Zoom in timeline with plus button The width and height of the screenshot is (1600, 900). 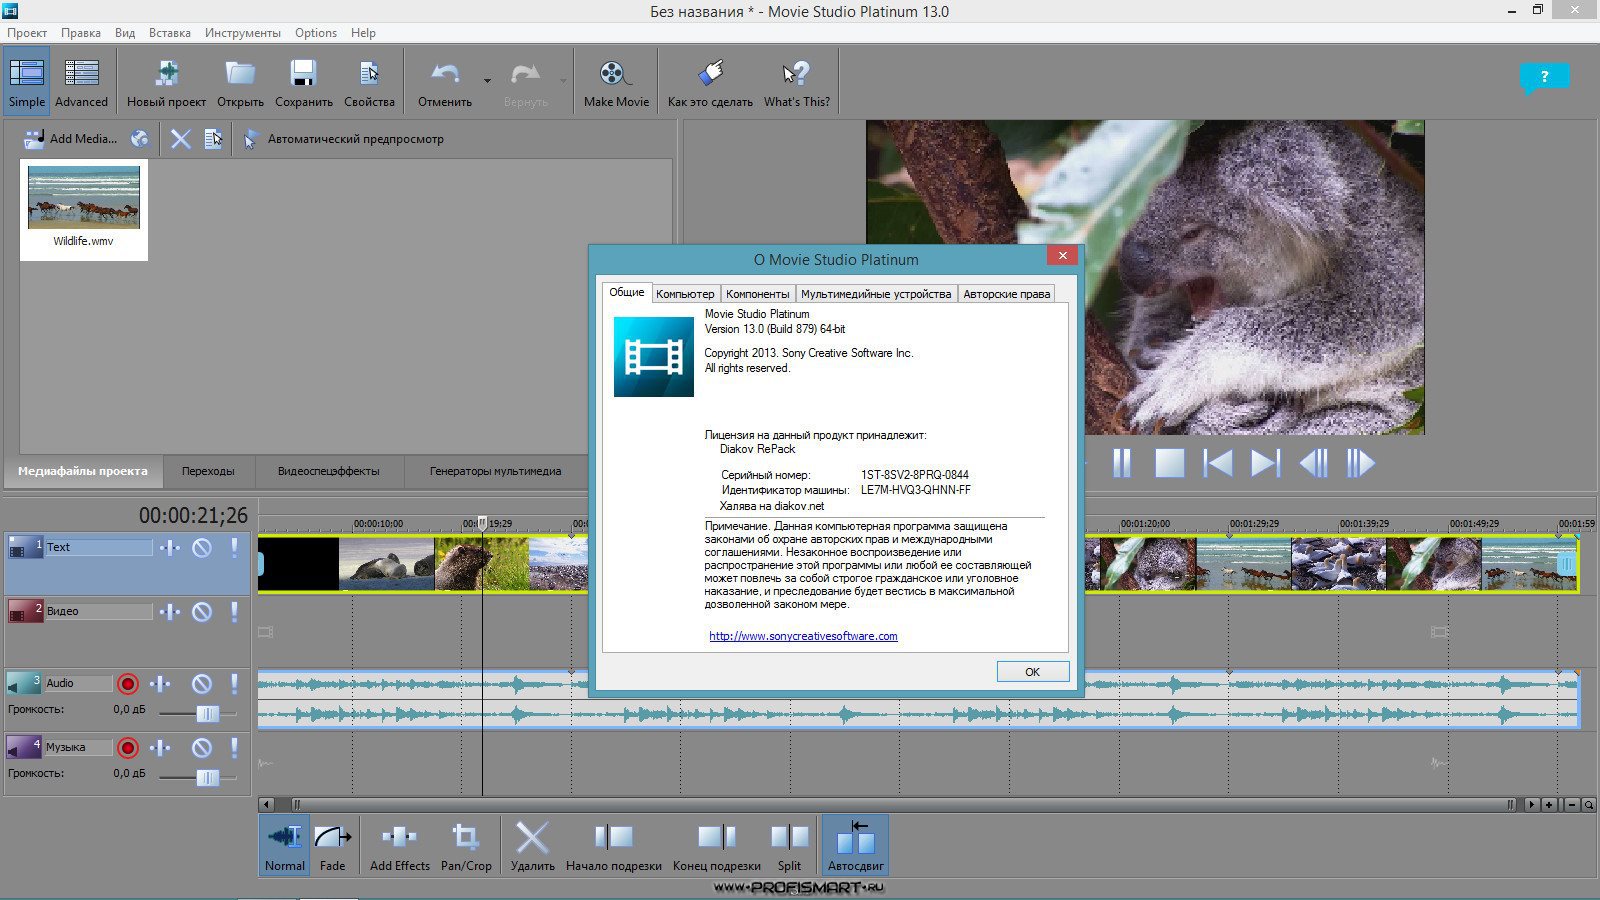[1549, 804]
